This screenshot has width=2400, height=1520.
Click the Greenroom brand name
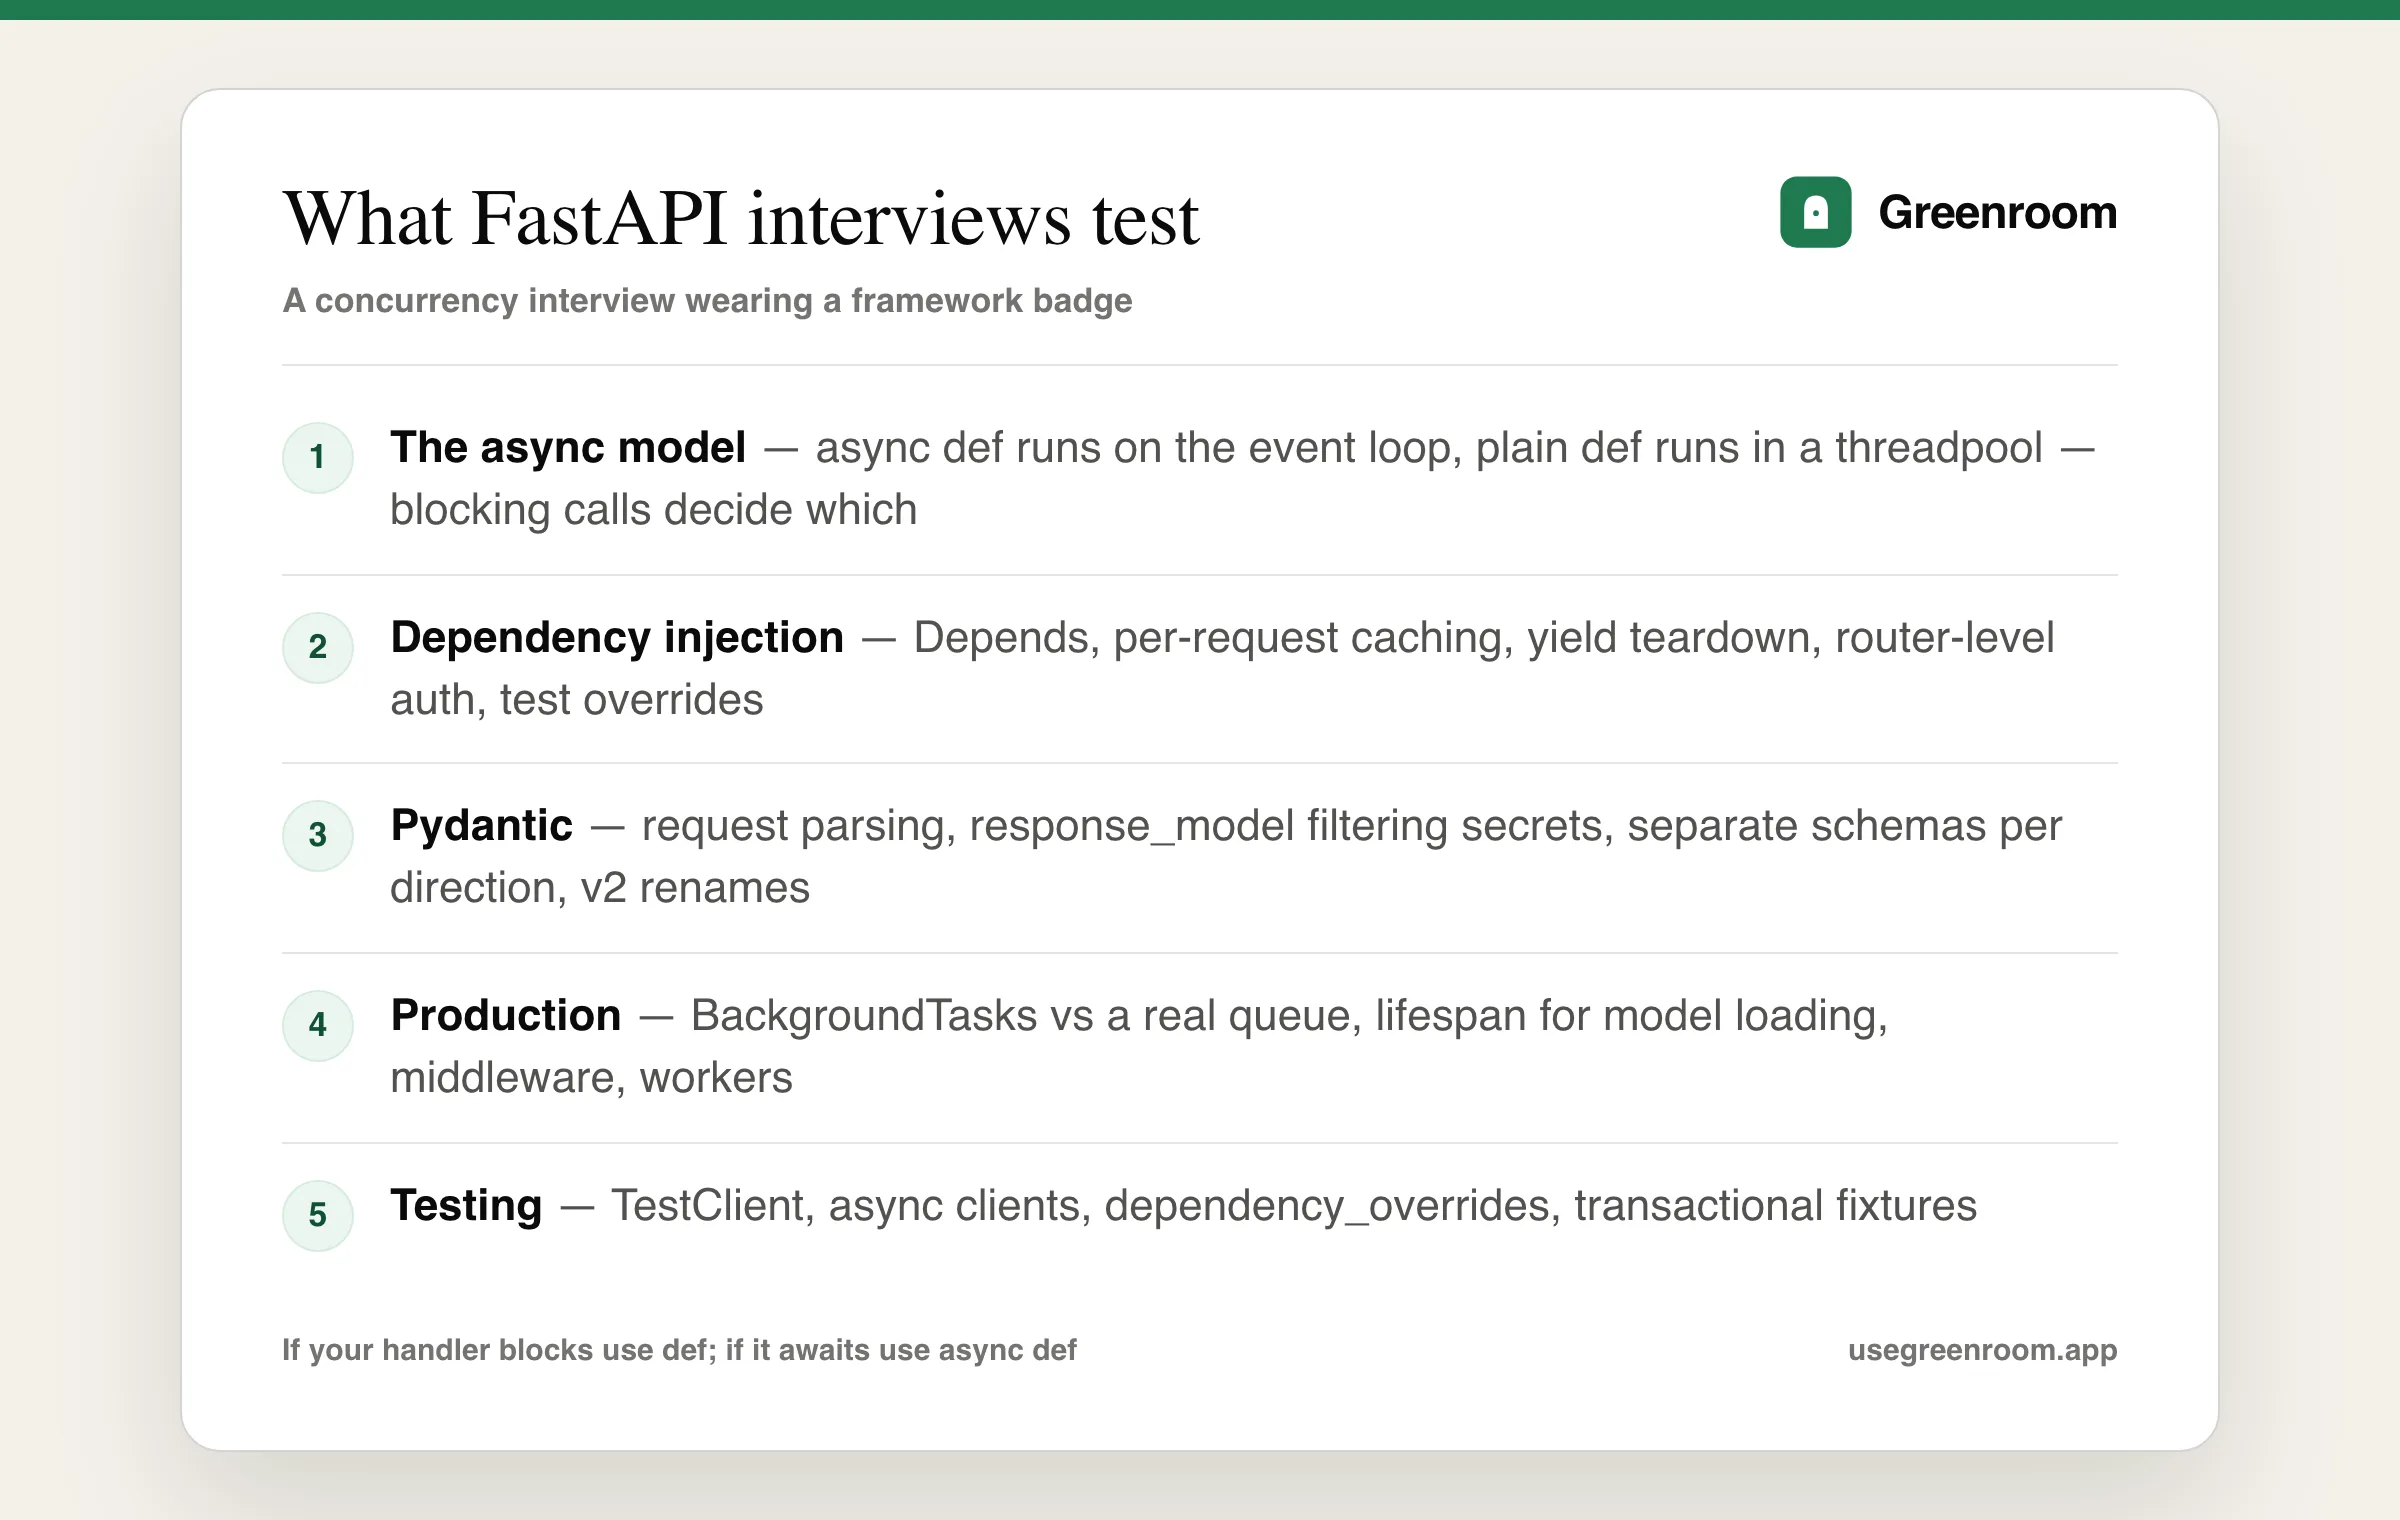pyautogui.click(x=1997, y=212)
